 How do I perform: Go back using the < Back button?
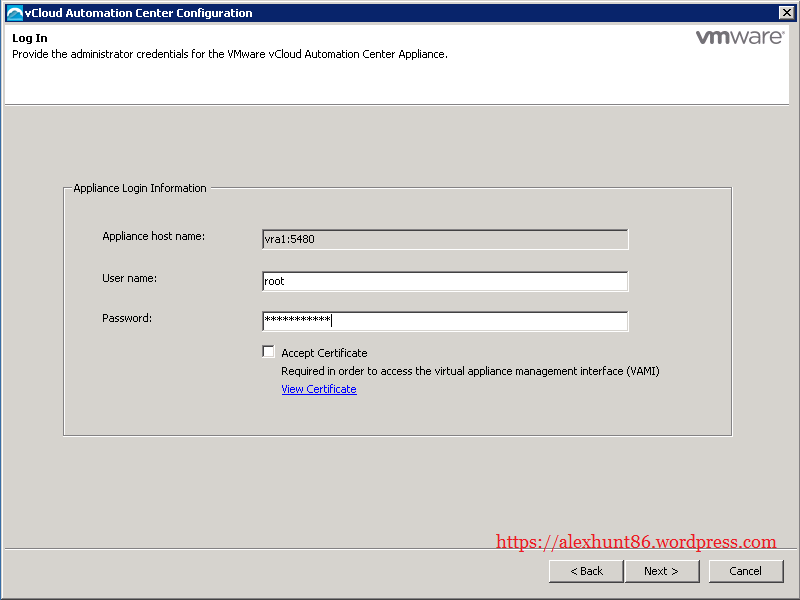tap(586, 571)
